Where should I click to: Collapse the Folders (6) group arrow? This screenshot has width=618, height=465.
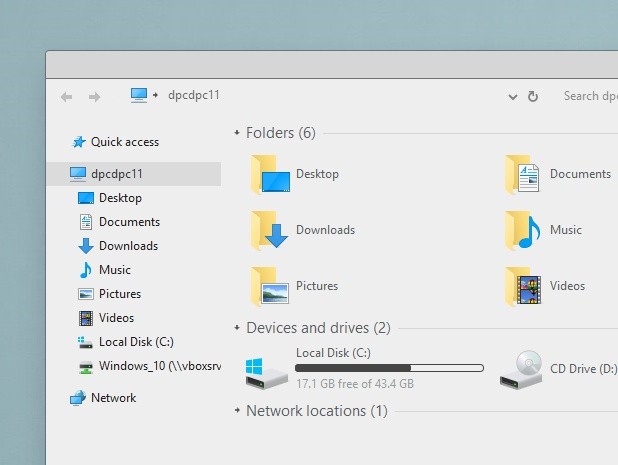pyautogui.click(x=237, y=133)
